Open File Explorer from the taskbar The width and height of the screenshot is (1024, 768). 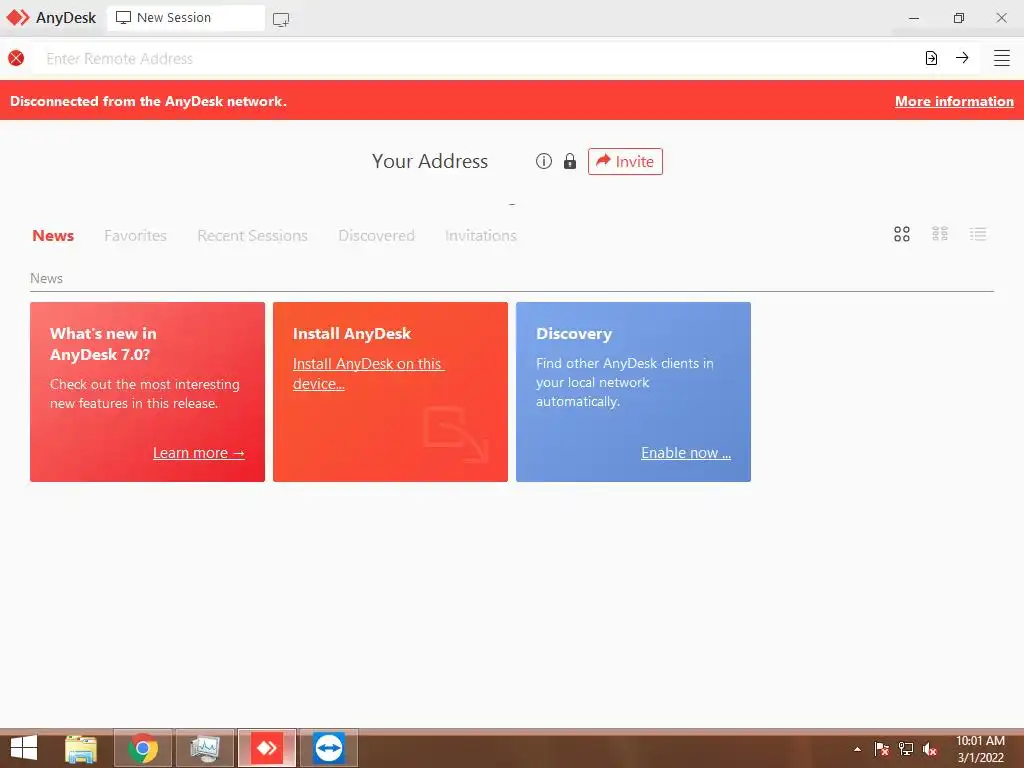(x=81, y=748)
